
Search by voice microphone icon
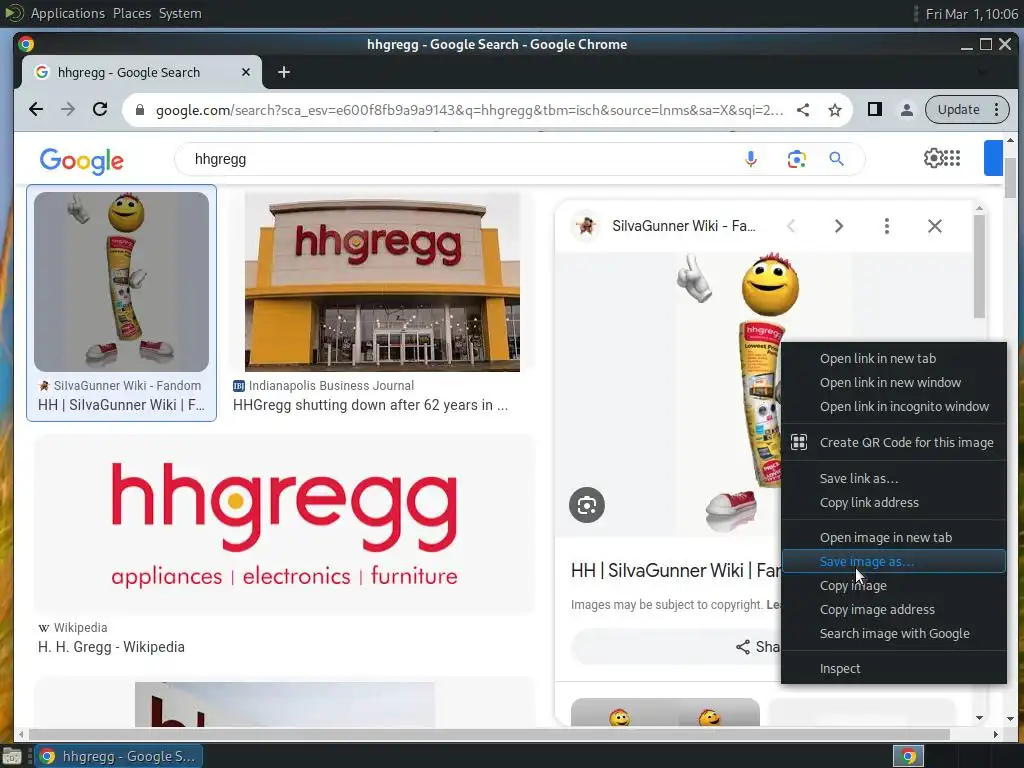pos(751,159)
